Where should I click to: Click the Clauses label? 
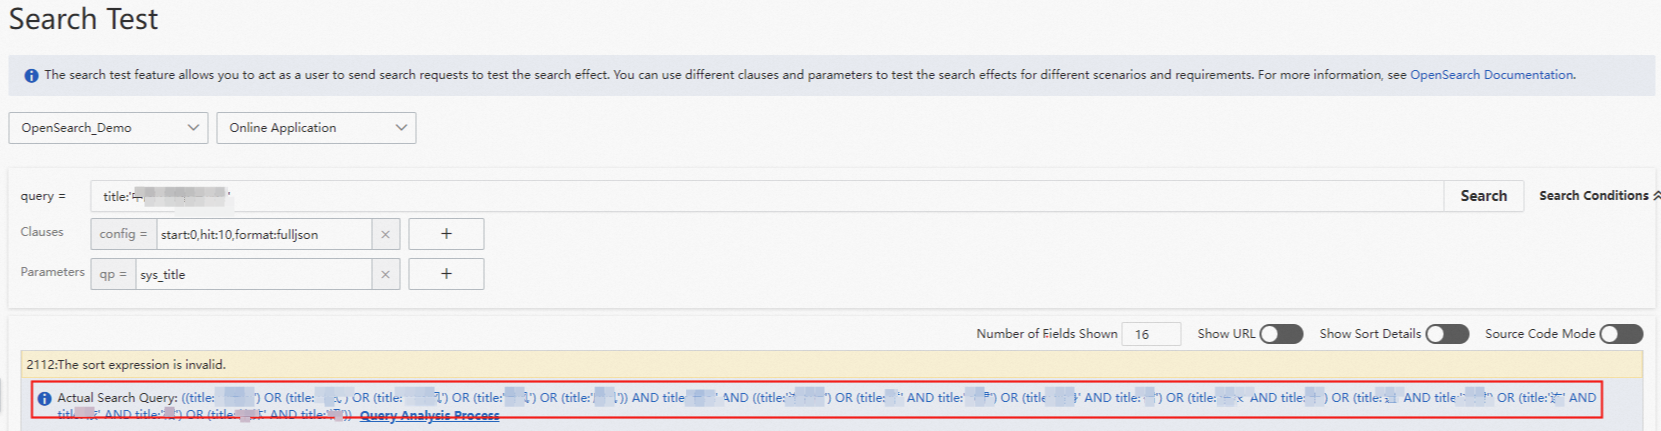(x=42, y=232)
